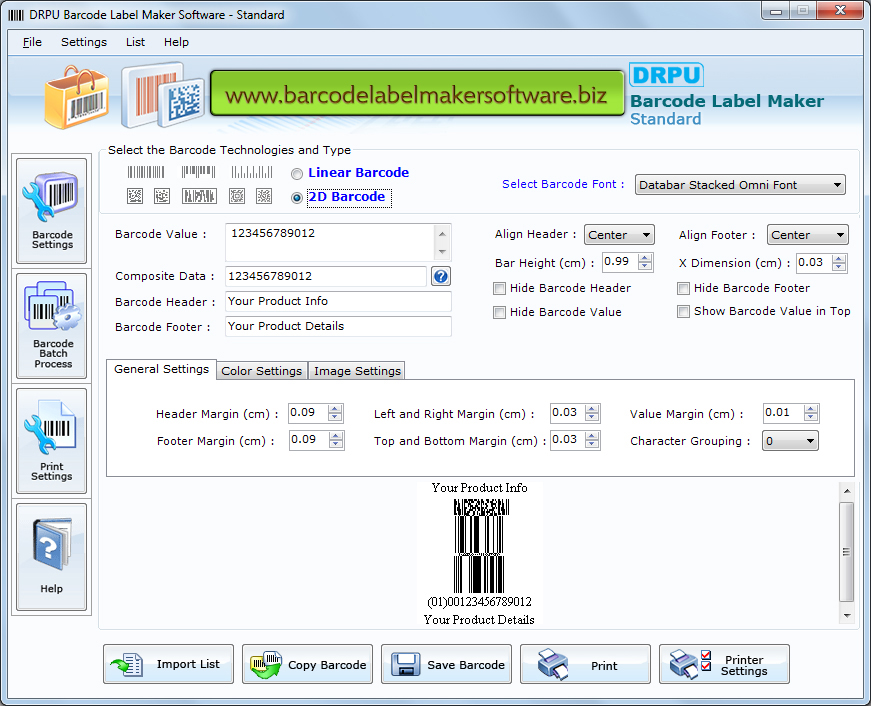Click the Bar Height value field
The image size is (871, 706).
pos(620,262)
